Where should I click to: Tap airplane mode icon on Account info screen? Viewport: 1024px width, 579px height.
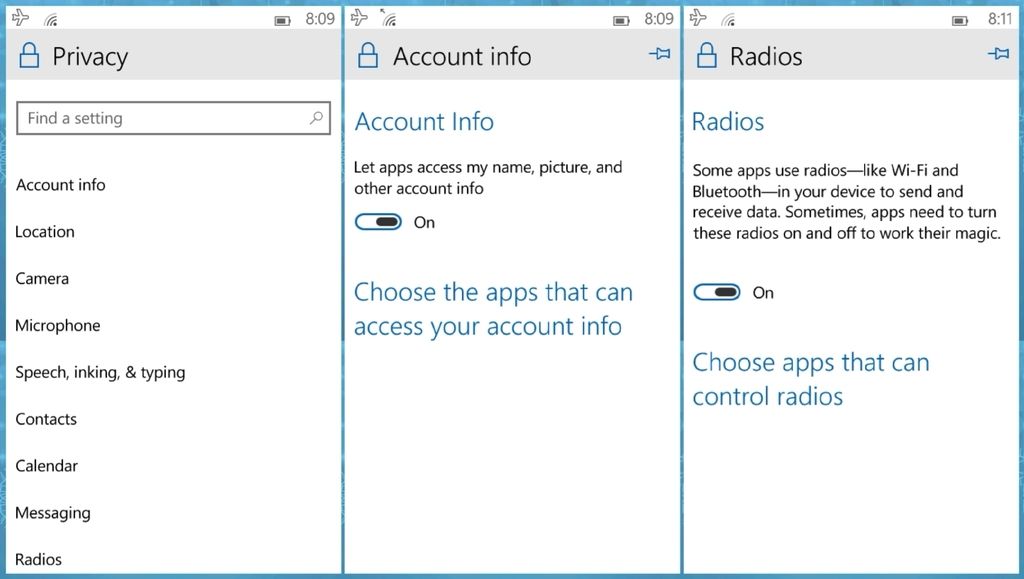(x=359, y=18)
